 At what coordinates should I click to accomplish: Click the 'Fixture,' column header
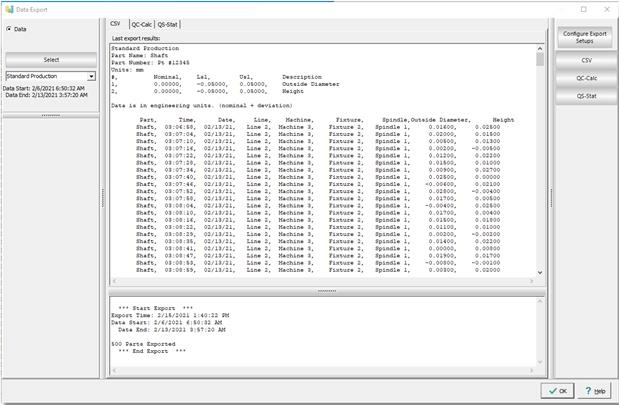[349, 120]
